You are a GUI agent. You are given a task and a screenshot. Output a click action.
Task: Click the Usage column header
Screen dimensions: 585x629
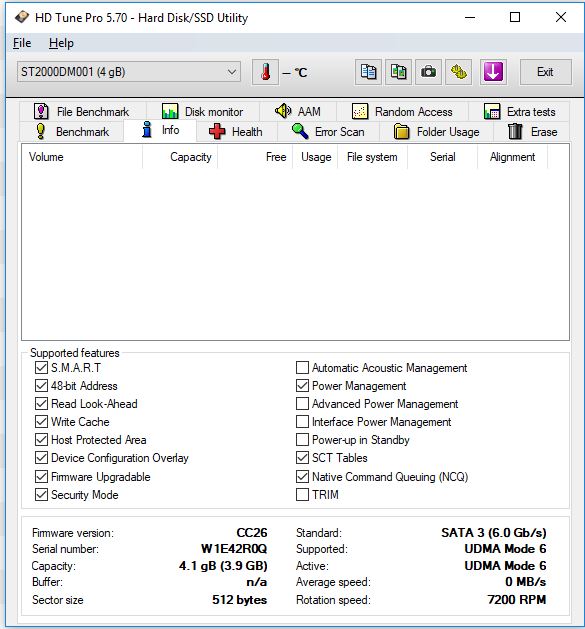pos(315,157)
